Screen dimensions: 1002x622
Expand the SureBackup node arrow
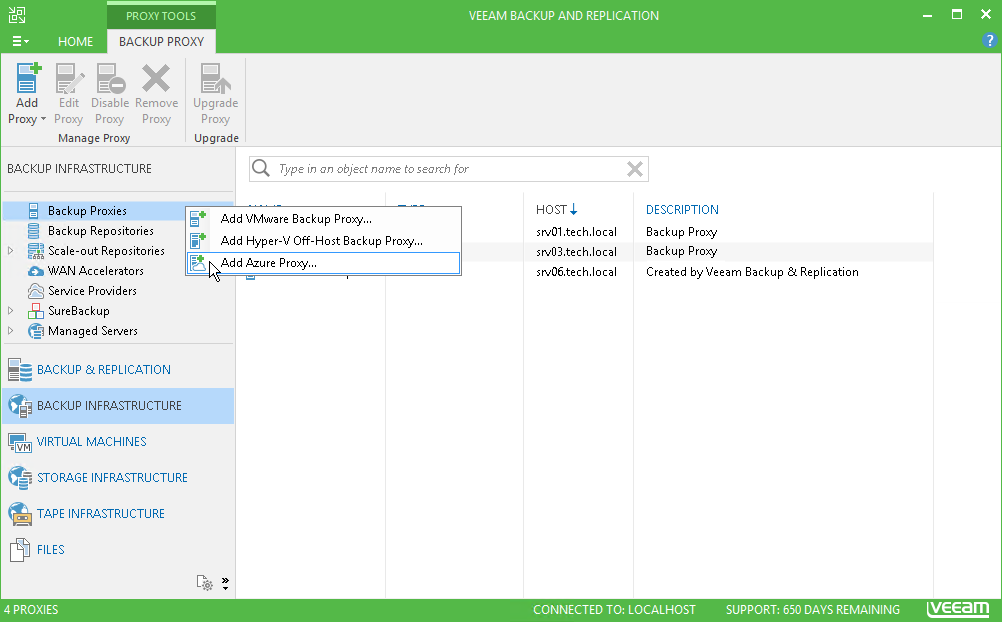click(11, 311)
